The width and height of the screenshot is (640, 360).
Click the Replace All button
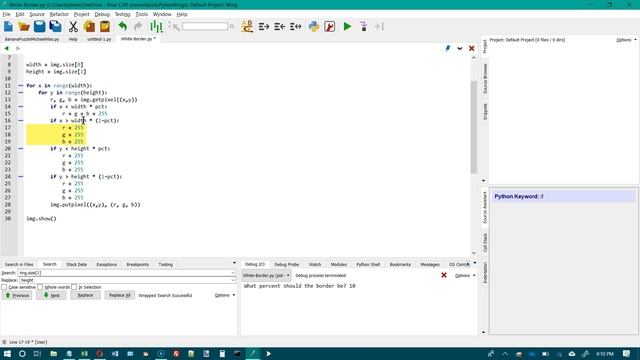tap(120, 295)
